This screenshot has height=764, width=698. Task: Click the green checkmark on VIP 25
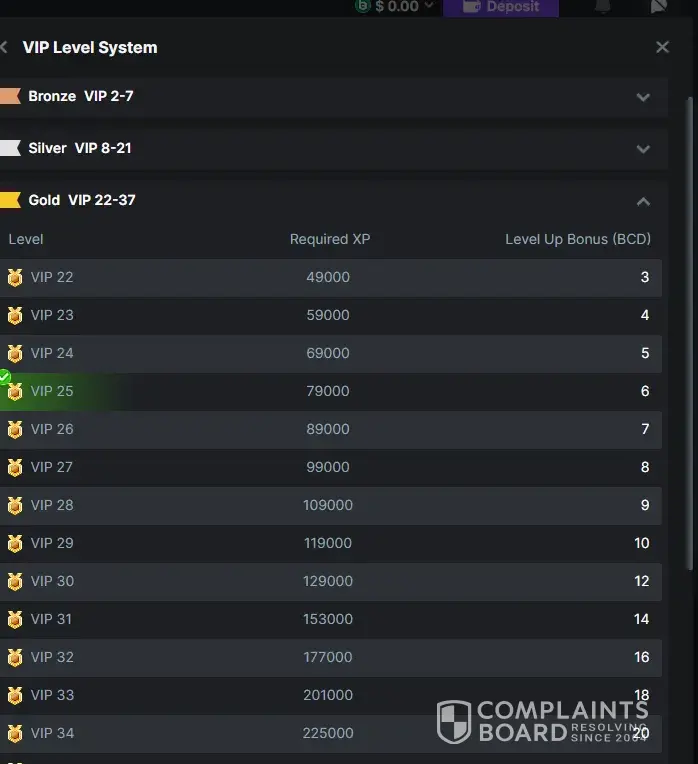pos(4,377)
